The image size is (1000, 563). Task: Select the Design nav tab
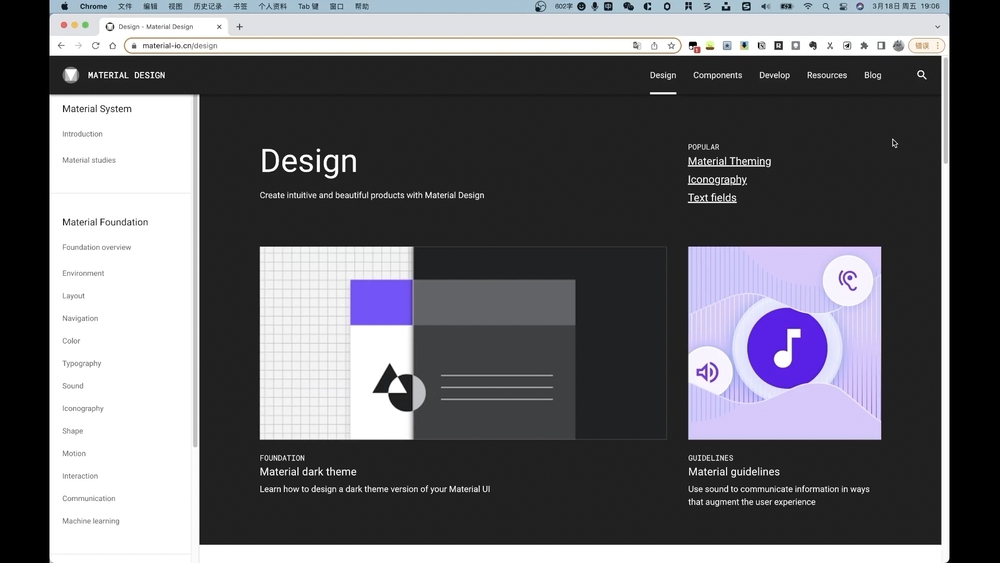tap(663, 75)
